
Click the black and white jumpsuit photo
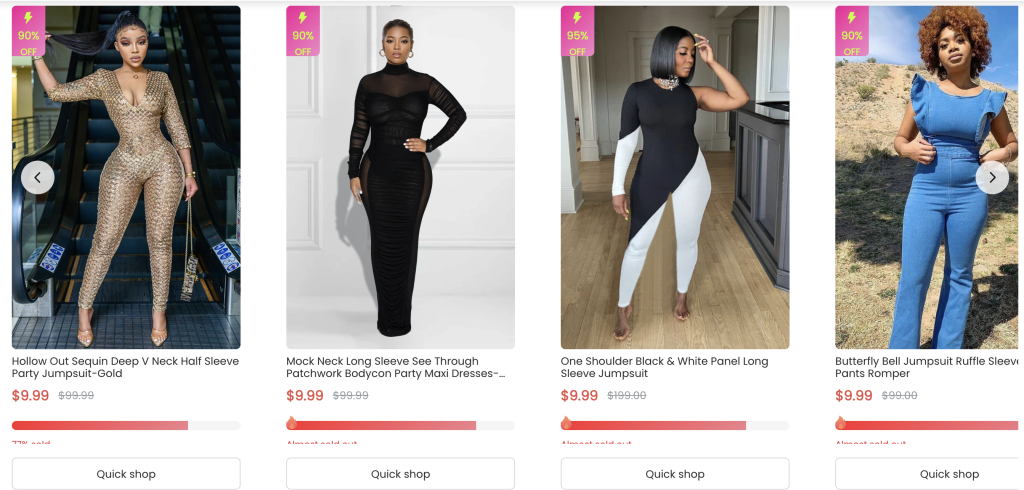pos(675,200)
